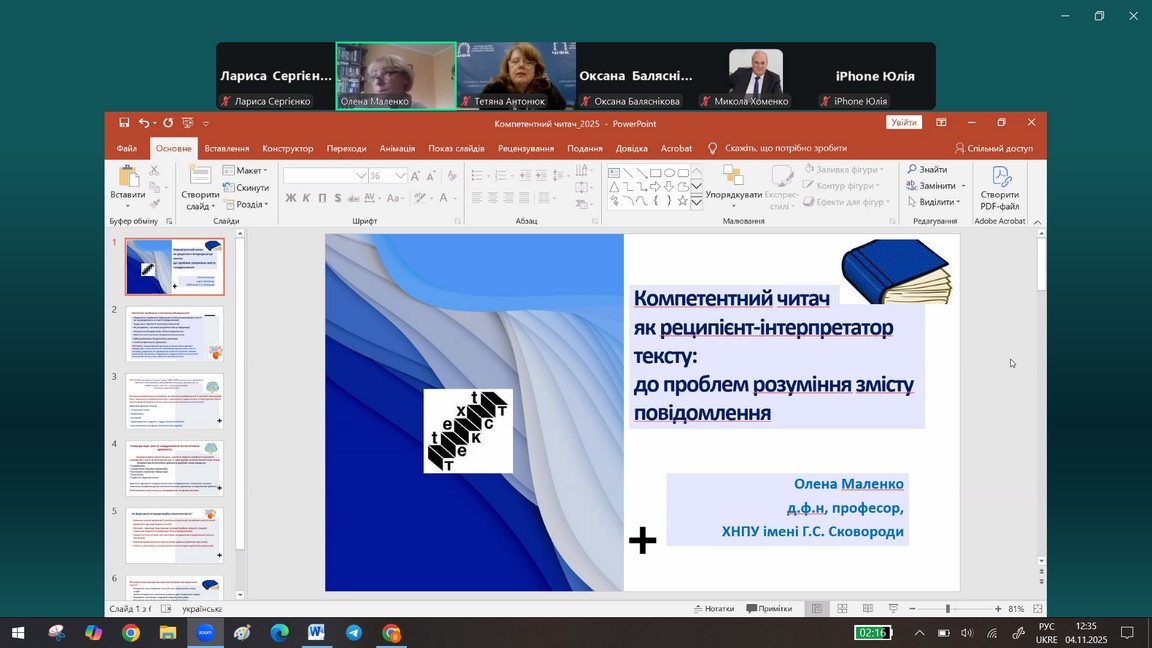This screenshot has height=648, width=1152.
Task: Toggle the Comments (Примітки) pane
Action: coord(768,609)
